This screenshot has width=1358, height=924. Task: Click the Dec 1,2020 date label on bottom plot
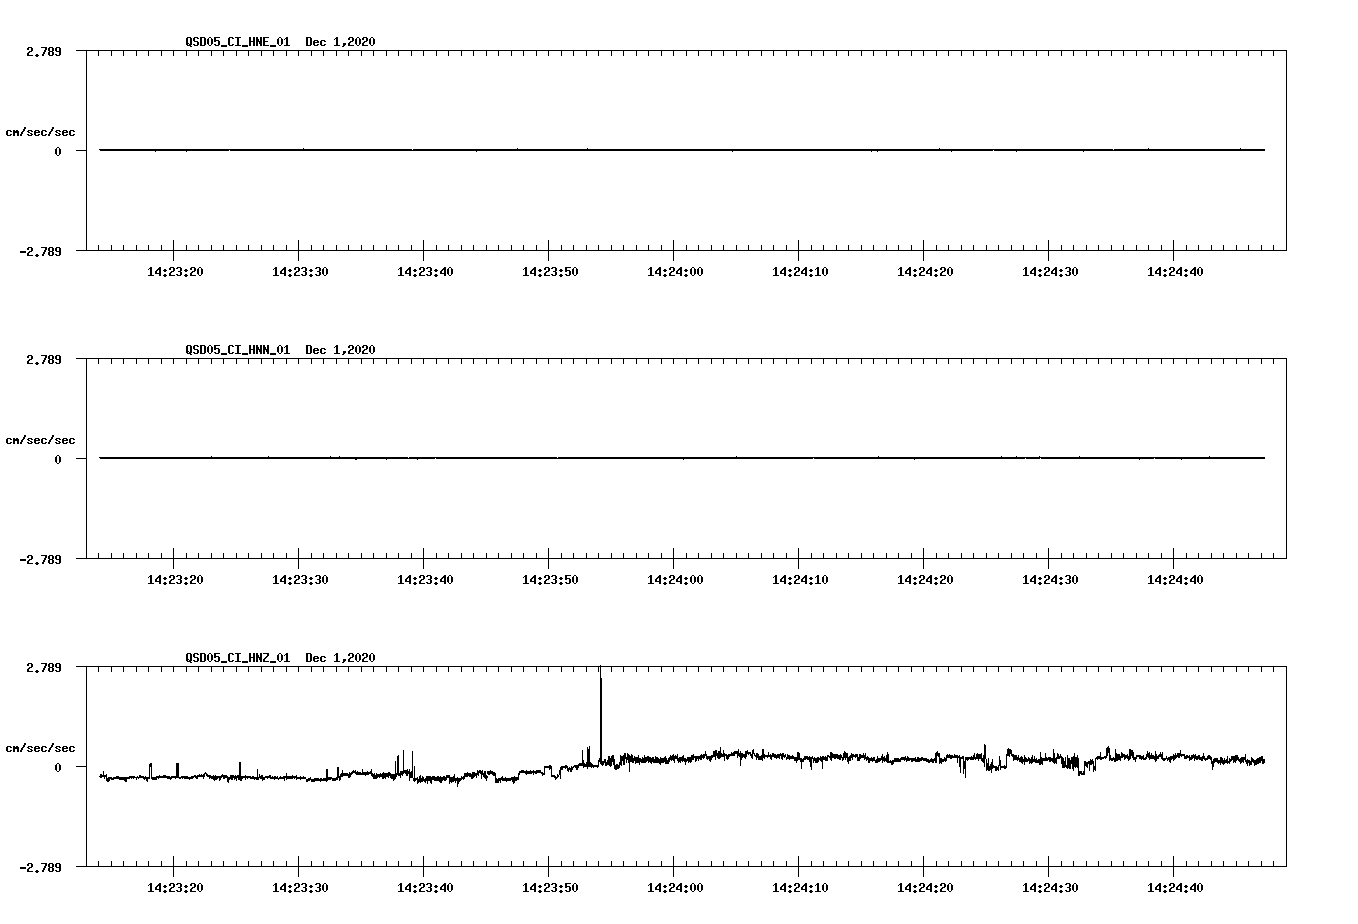(340, 658)
